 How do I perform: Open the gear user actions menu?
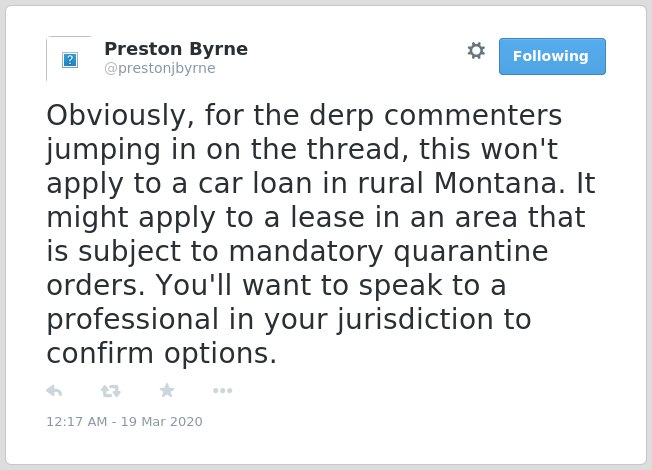[x=476, y=51]
